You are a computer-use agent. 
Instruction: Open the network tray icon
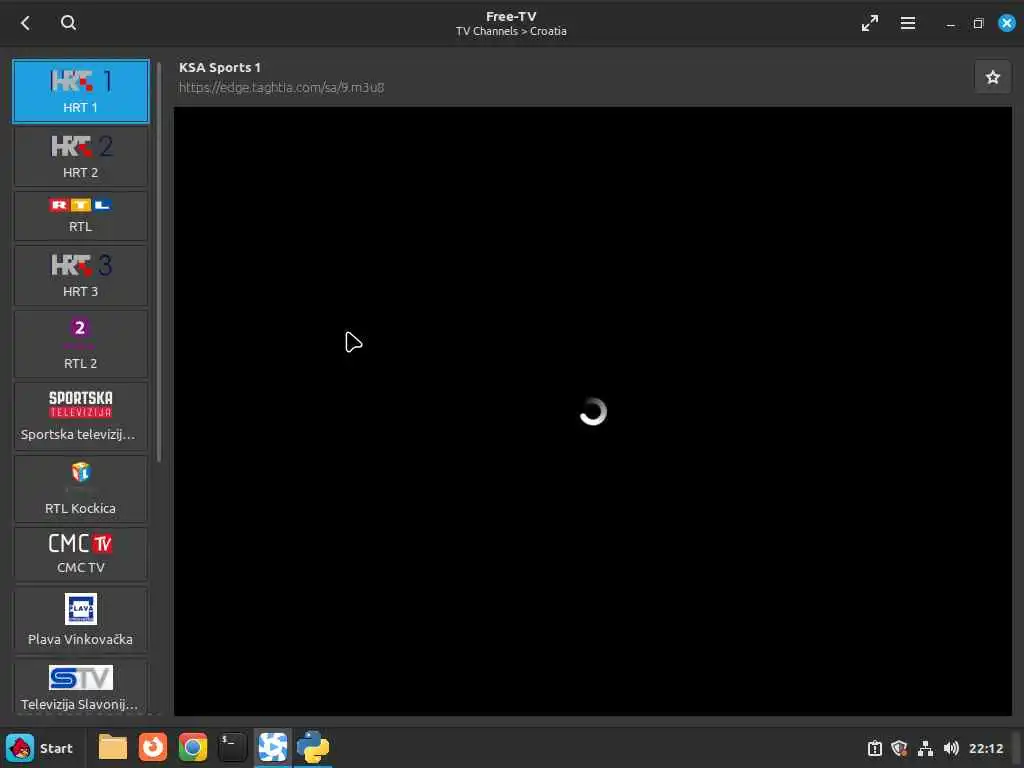925,748
